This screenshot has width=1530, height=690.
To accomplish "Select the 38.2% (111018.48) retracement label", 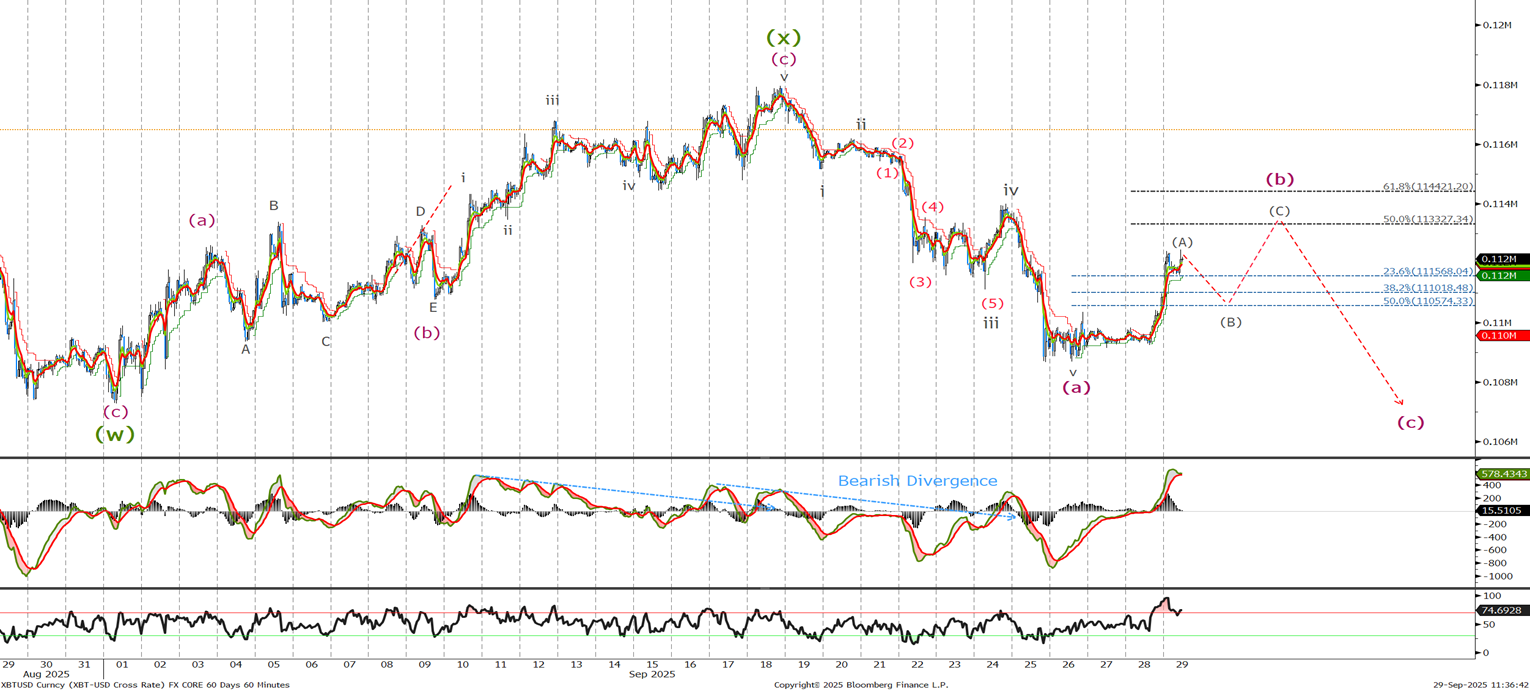I will (1428, 288).
